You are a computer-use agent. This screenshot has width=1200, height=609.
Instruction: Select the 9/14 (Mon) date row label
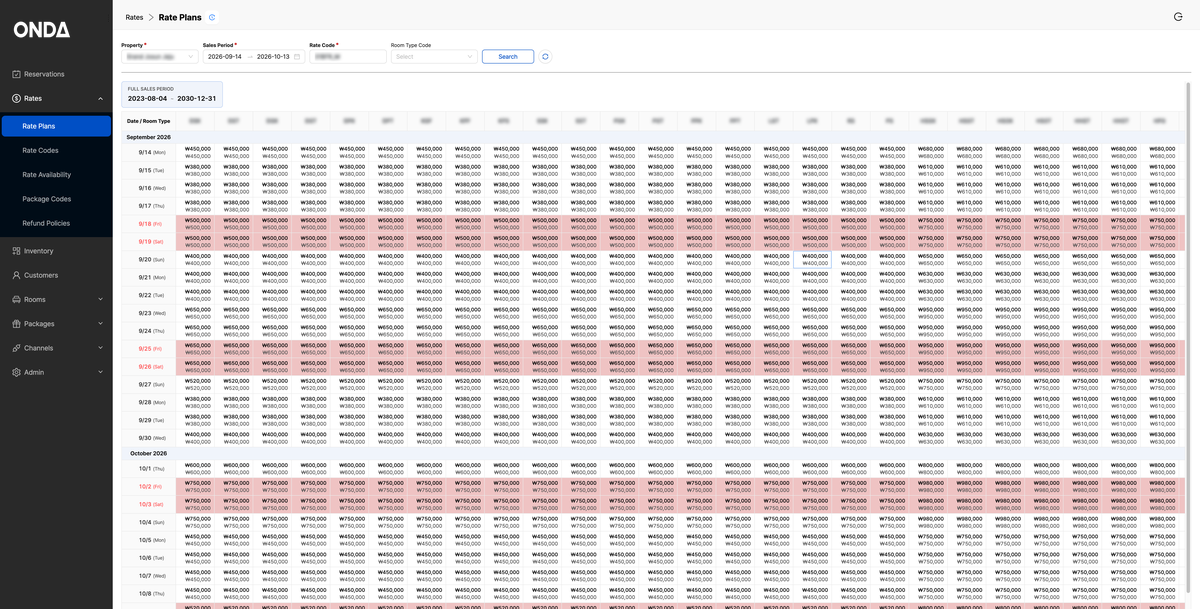(x=152, y=152)
